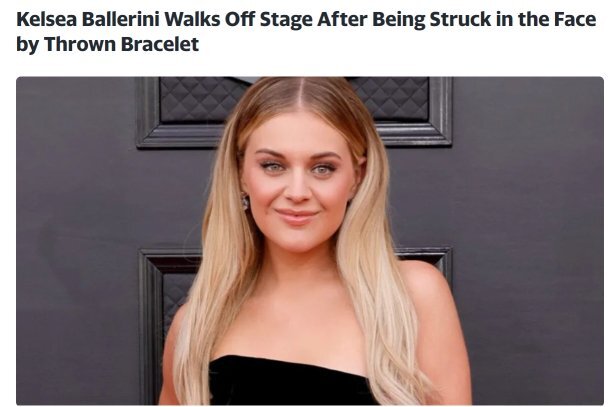This screenshot has width=610, height=407.
Task: Open the Kelsea Ballerini headline article
Action: (x=306, y=32)
